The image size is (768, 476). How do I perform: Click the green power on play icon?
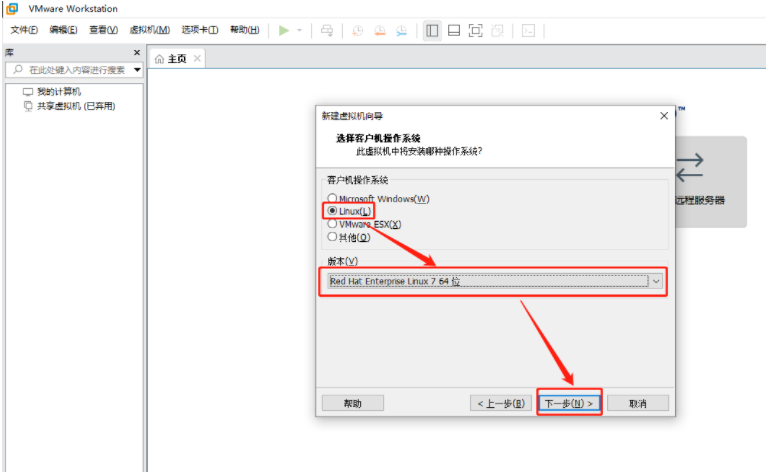click(x=284, y=30)
